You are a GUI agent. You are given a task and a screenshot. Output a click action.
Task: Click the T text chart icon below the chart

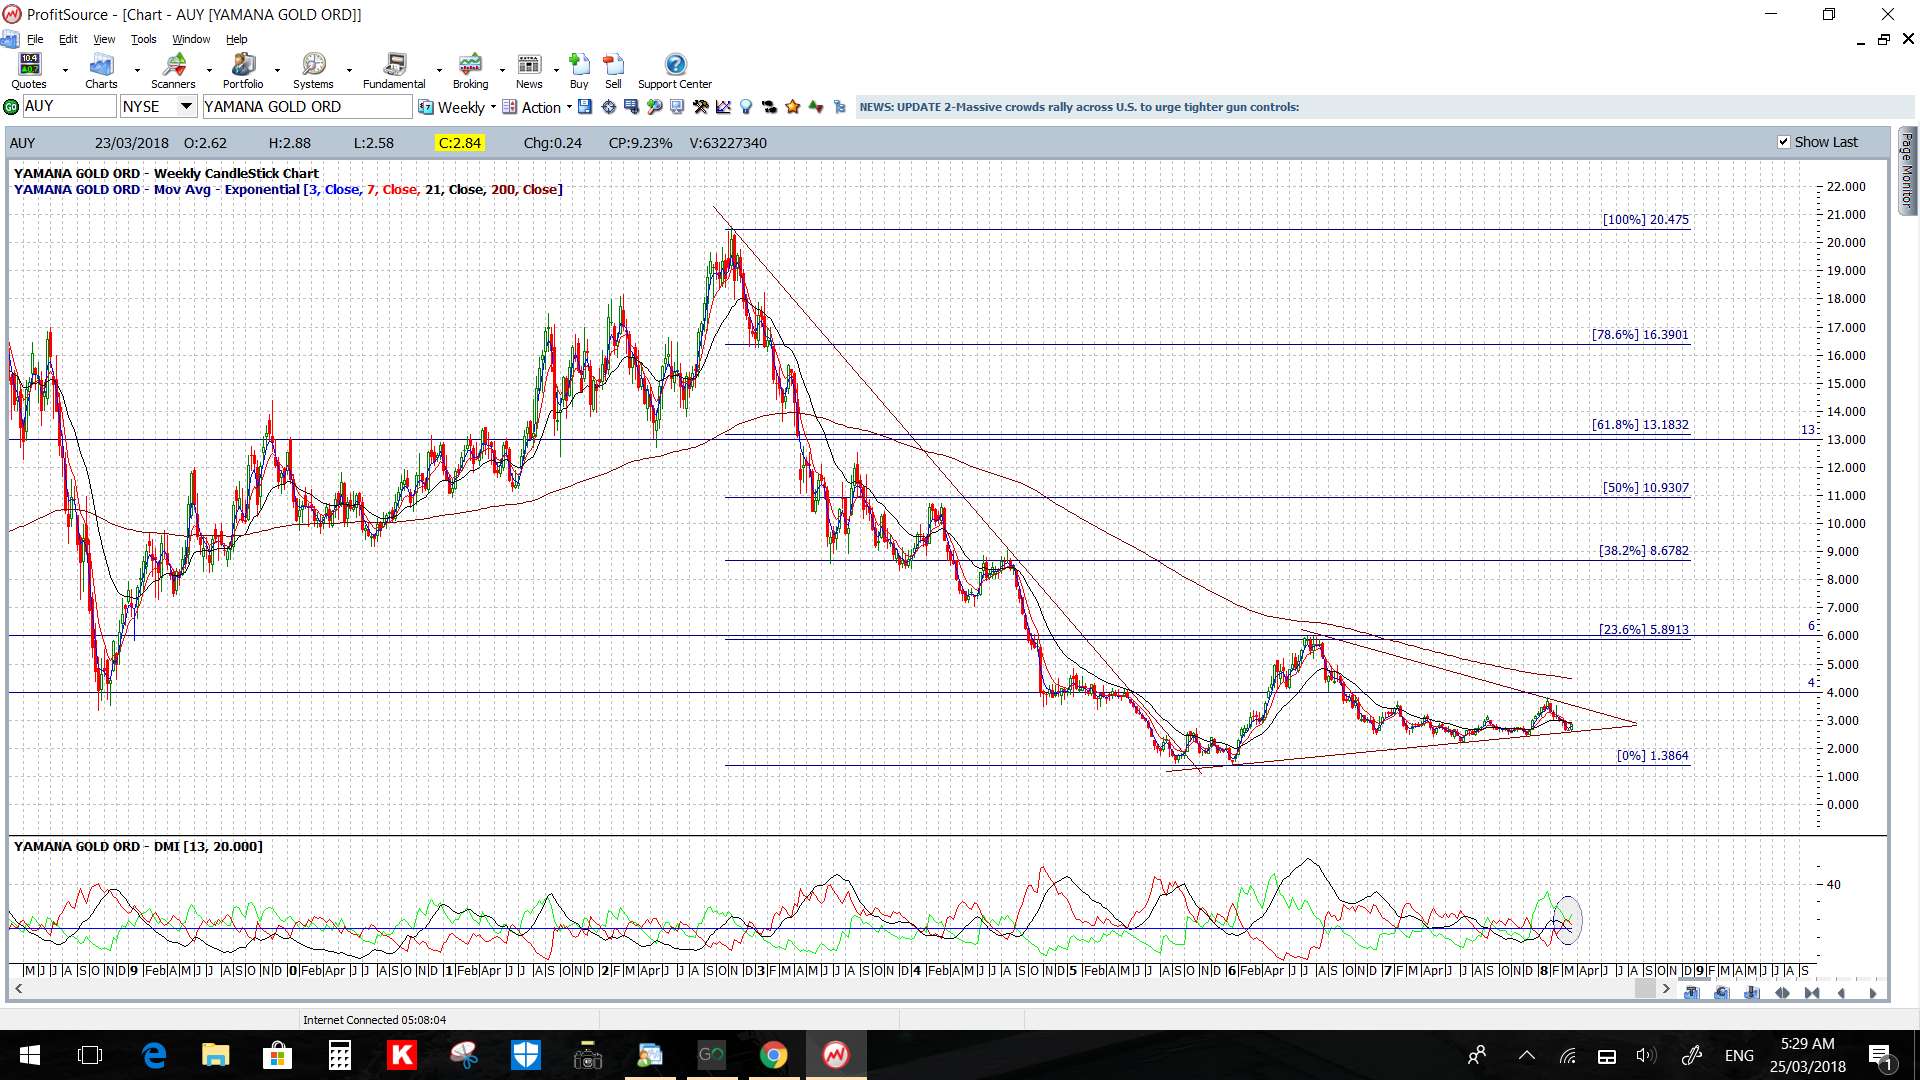coord(1691,993)
